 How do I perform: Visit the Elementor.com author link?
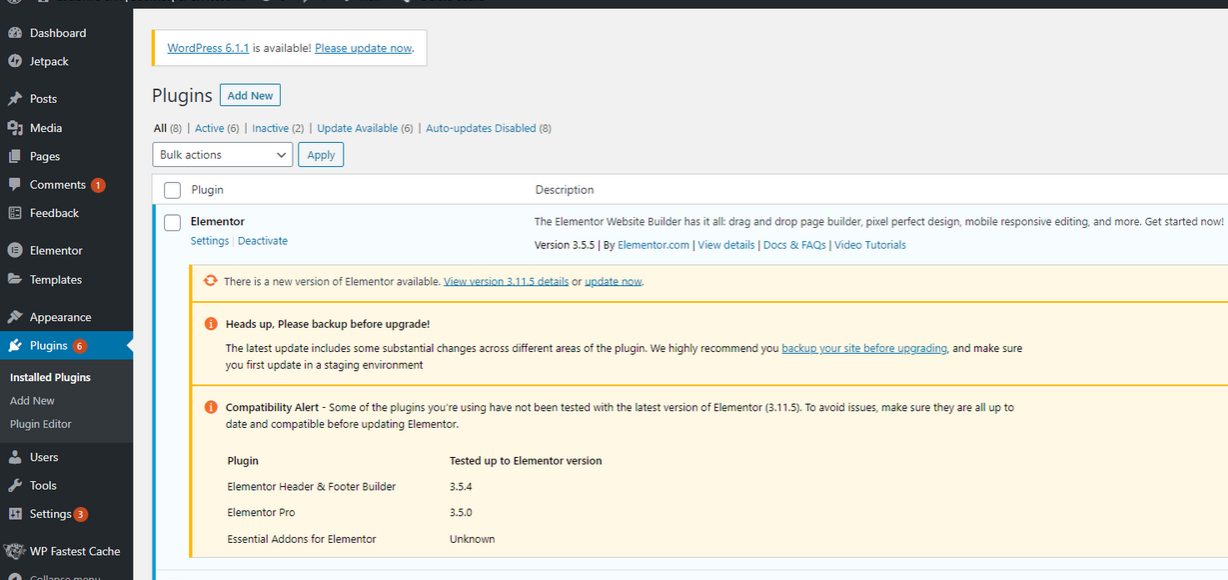pyautogui.click(x=653, y=245)
